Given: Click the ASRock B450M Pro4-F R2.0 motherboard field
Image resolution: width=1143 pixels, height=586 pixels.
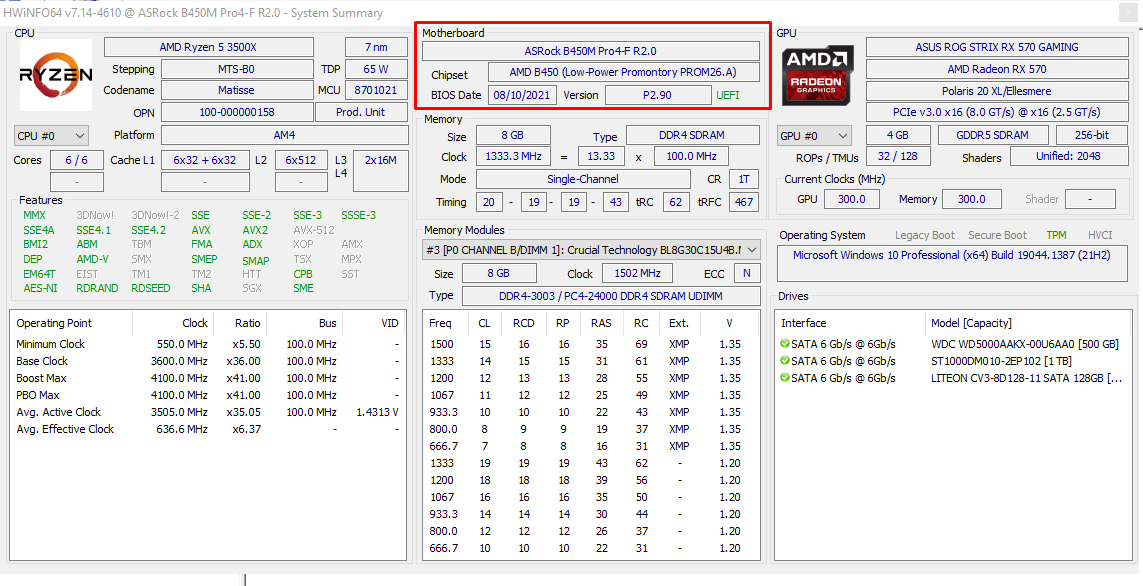Looking at the screenshot, I should tap(591, 51).
